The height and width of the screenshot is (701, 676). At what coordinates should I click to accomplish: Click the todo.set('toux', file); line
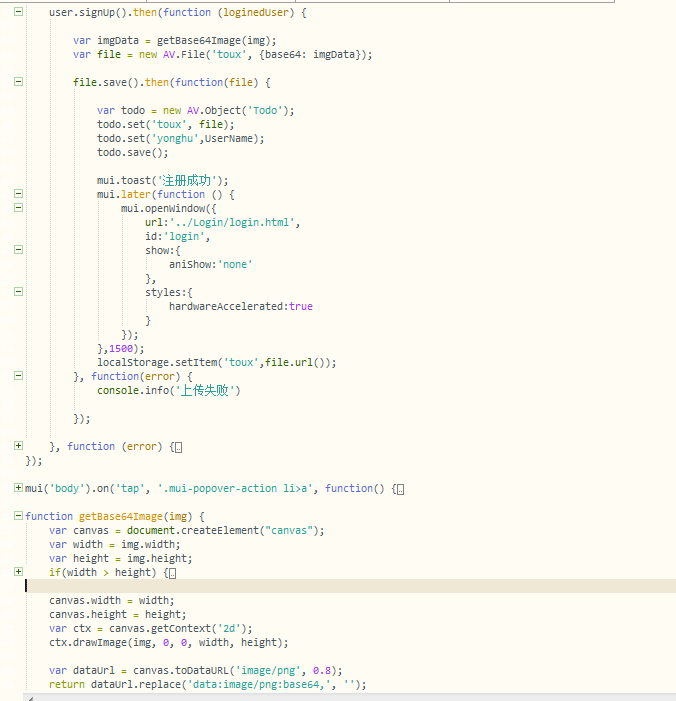(x=165, y=124)
